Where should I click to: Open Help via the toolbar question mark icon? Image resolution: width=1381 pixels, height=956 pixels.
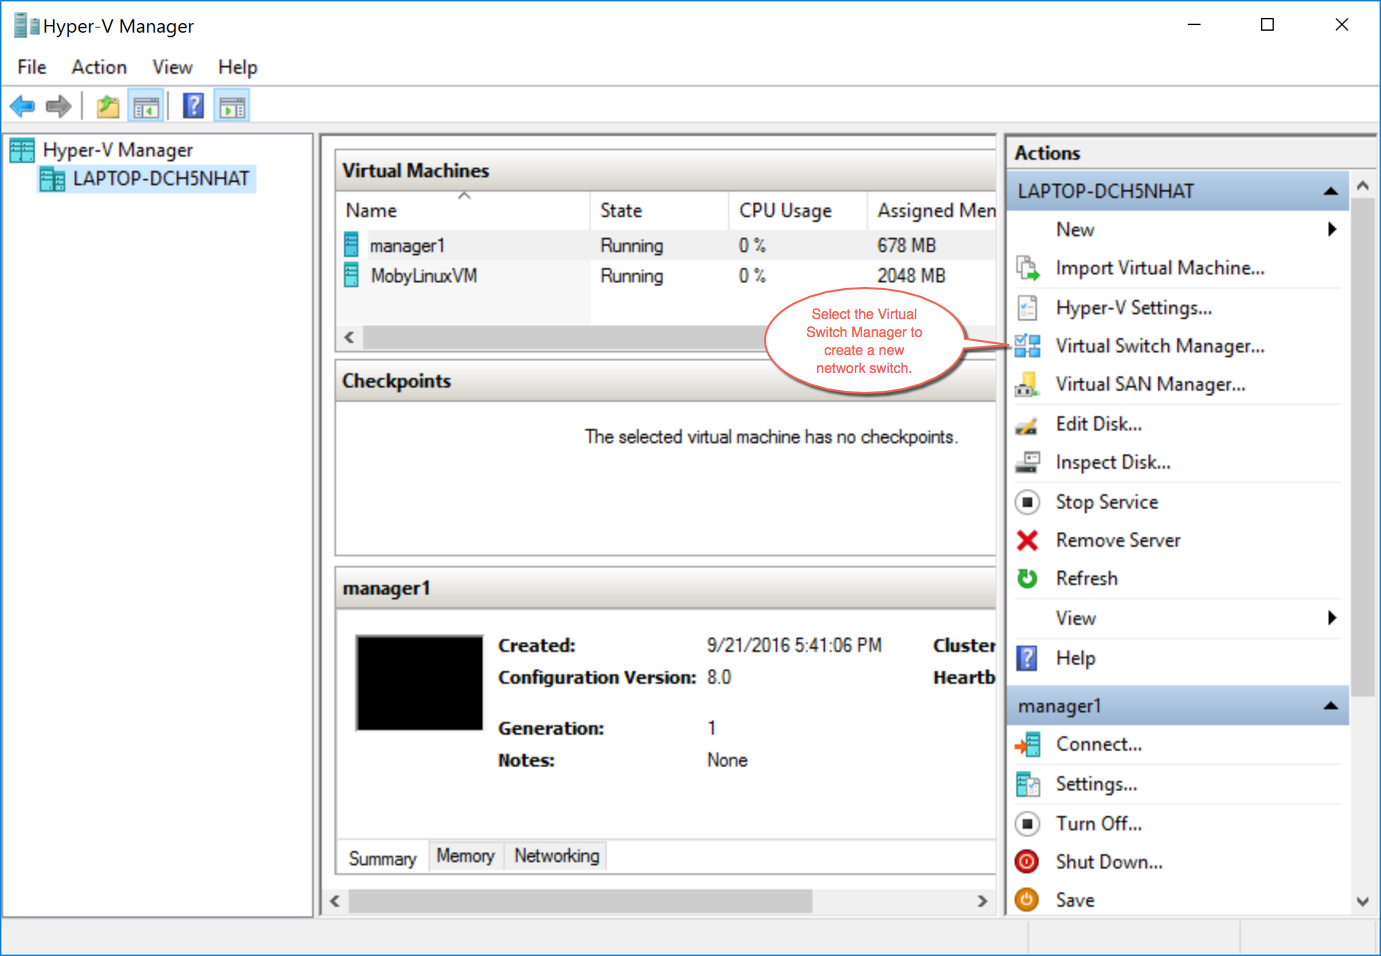point(192,104)
